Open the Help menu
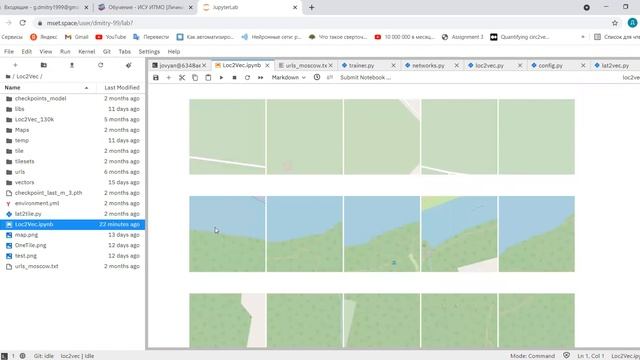This screenshot has height=360, width=640. (173, 51)
